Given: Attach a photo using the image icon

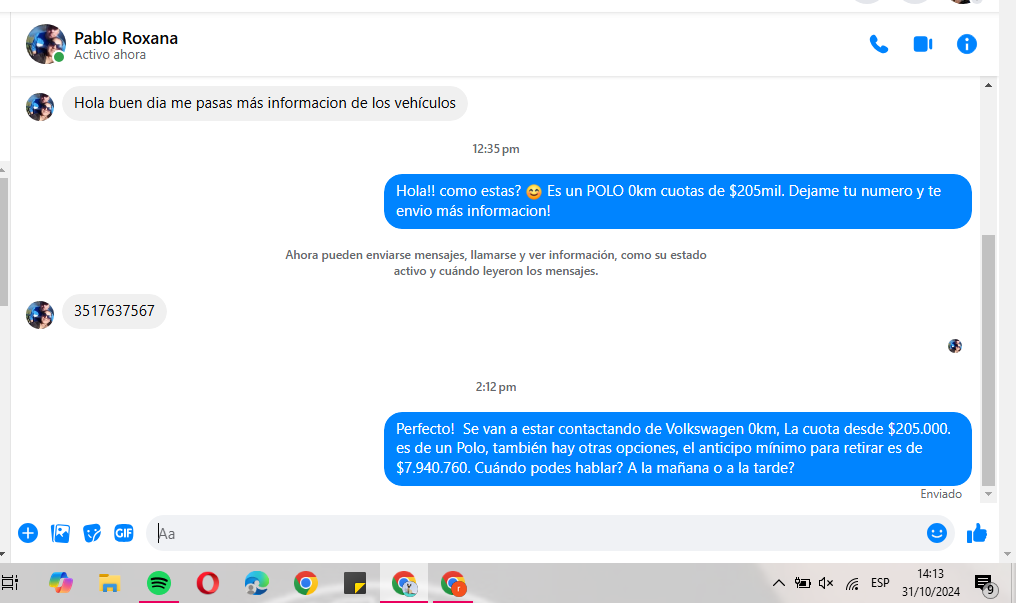Looking at the screenshot, I should [60, 533].
